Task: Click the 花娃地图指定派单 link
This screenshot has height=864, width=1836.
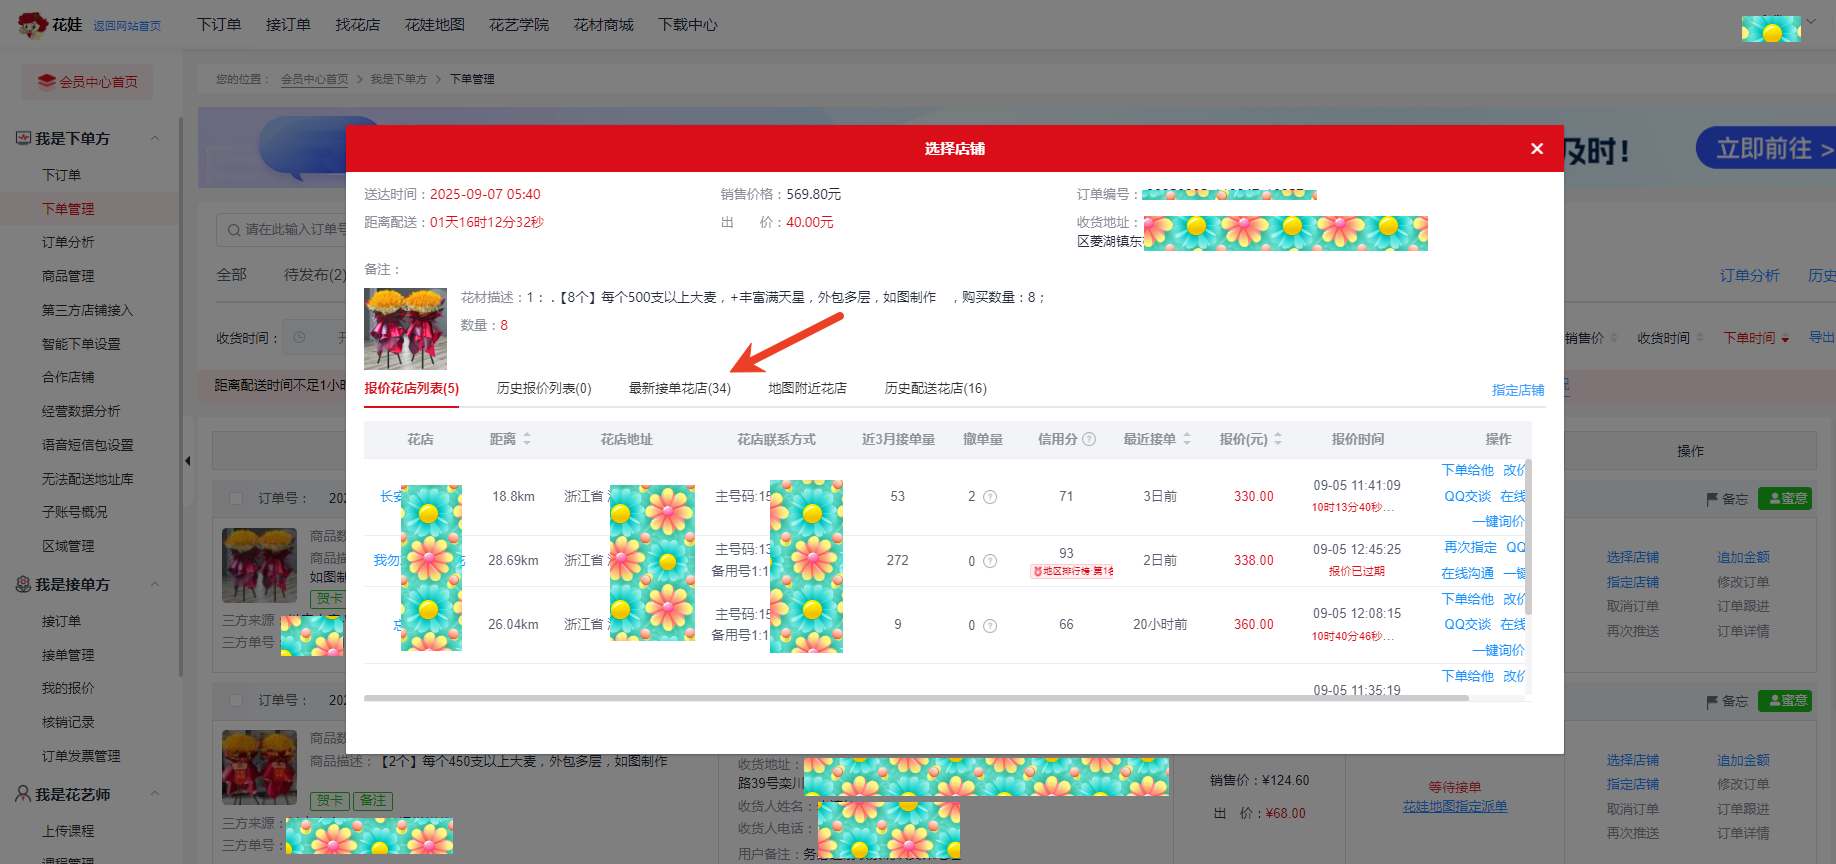Action: (1455, 806)
